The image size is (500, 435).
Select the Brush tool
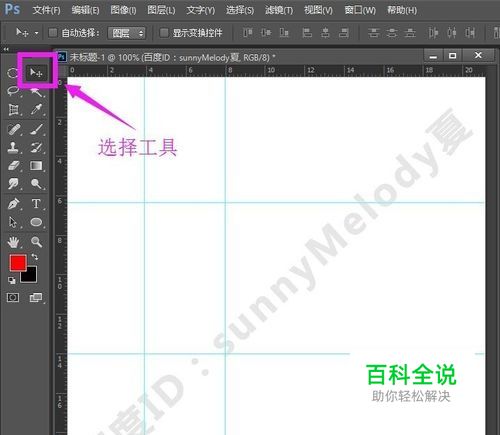(x=37, y=129)
